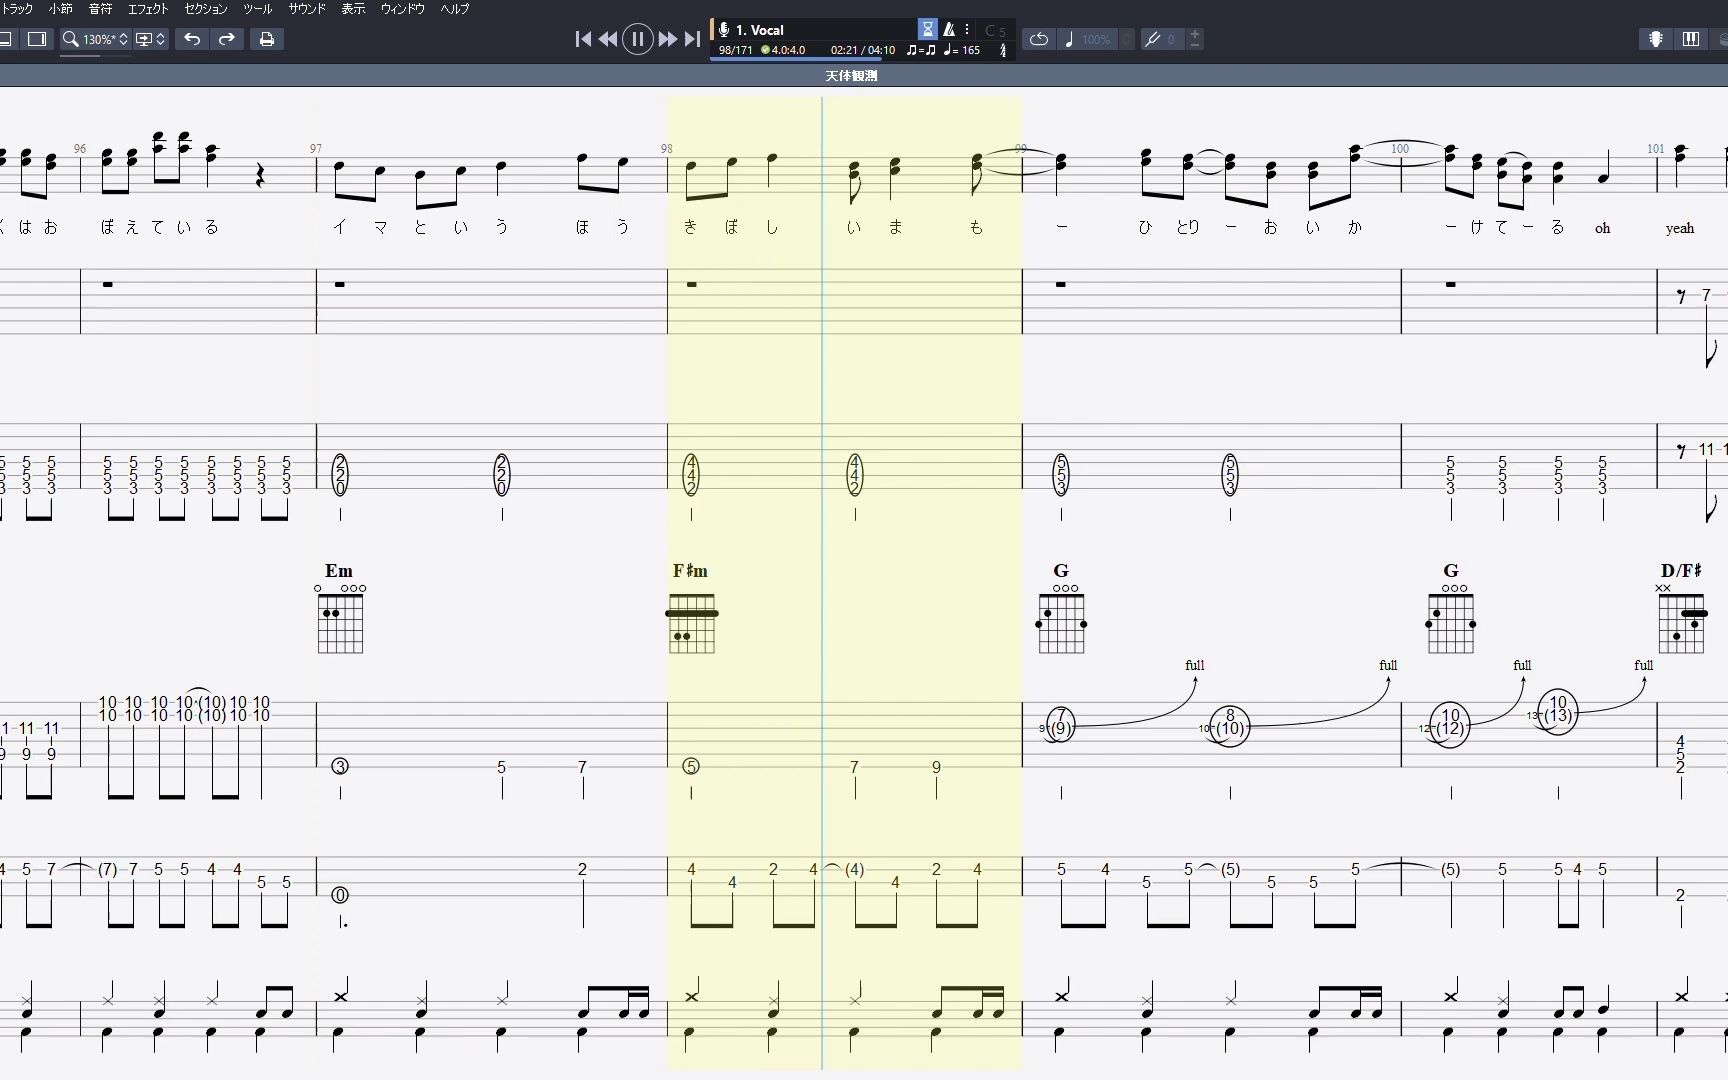Toggle the metronome
1728x1080 pixels.
point(949,30)
